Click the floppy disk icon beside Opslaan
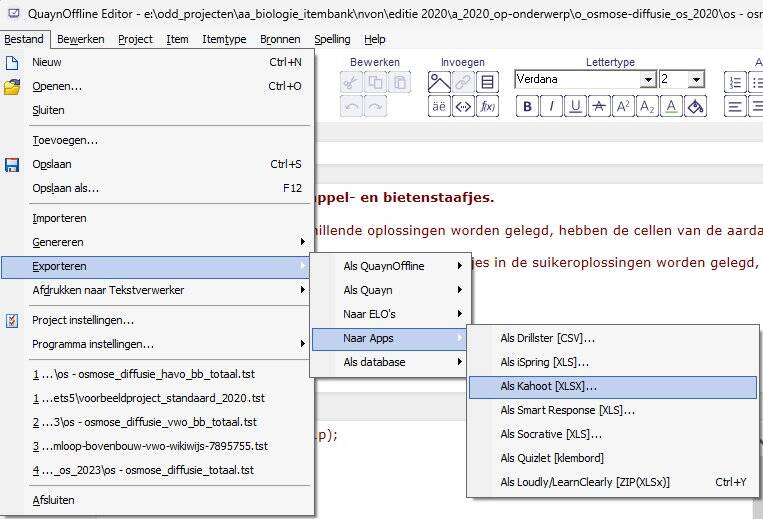This screenshot has height=519, width=763. (x=12, y=165)
